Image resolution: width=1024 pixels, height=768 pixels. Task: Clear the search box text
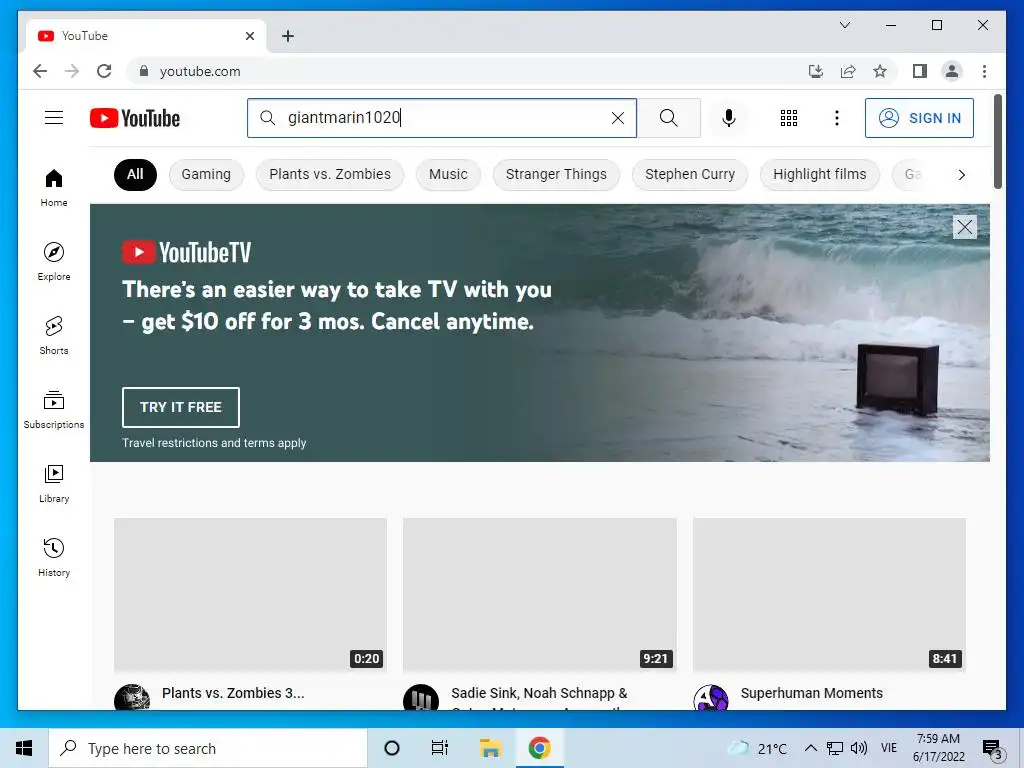click(617, 118)
